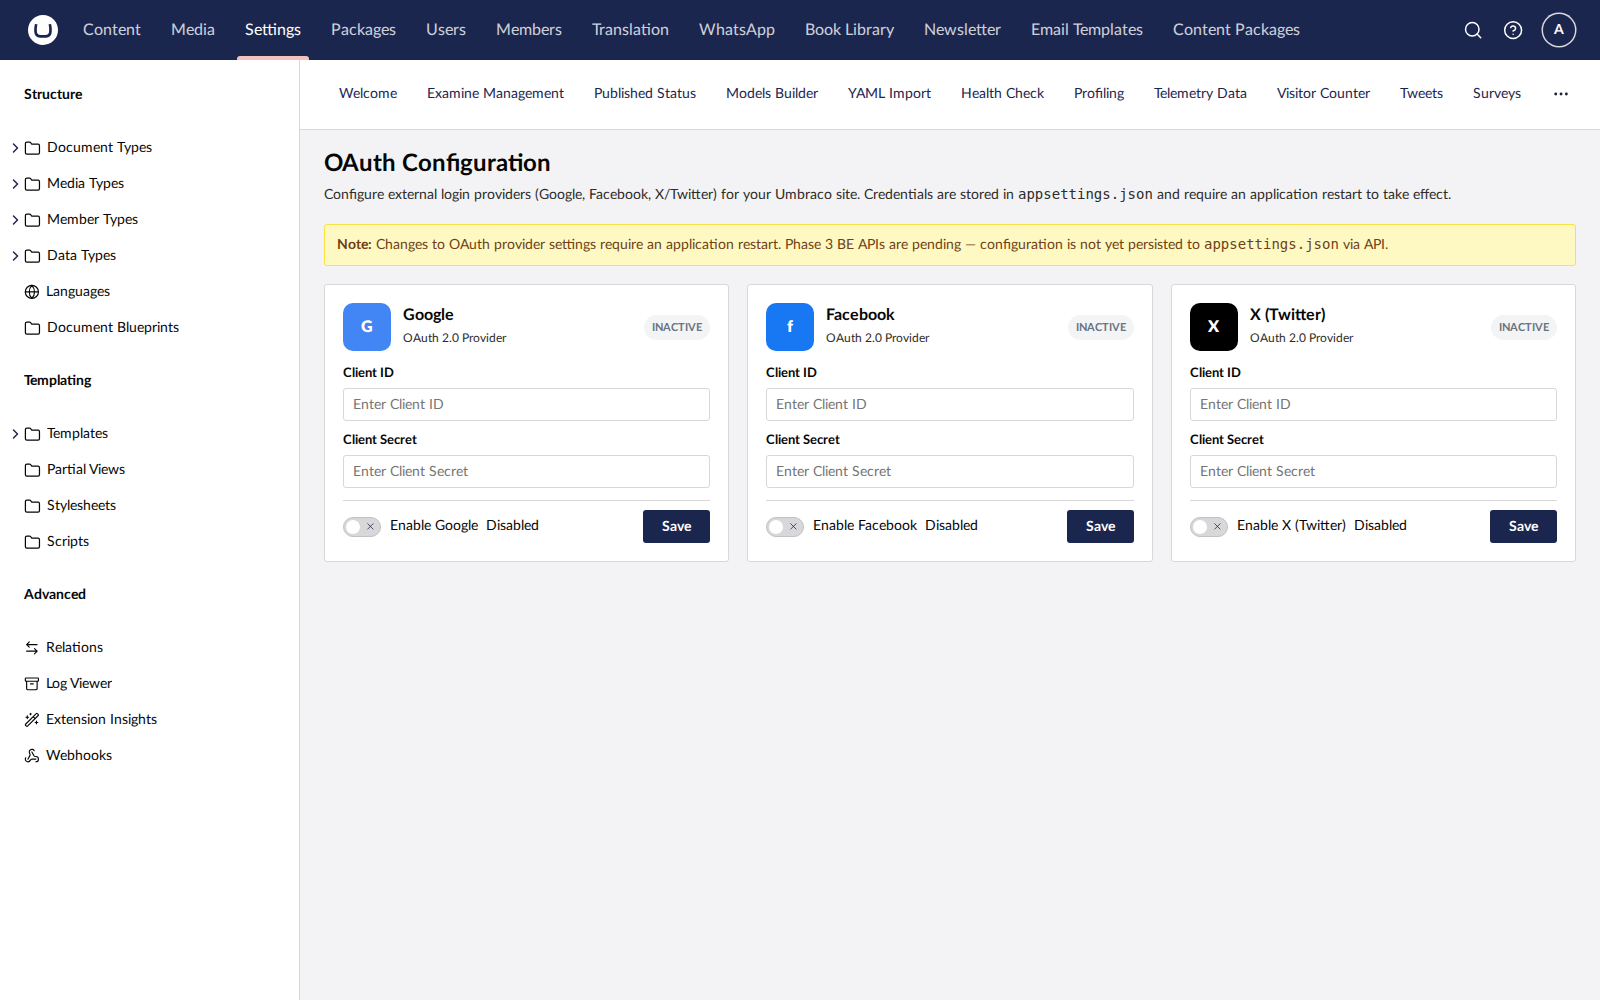The width and height of the screenshot is (1600, 1000).
Task: Toggle the Enable Facebook switch
Action: (x=785, y=527)
